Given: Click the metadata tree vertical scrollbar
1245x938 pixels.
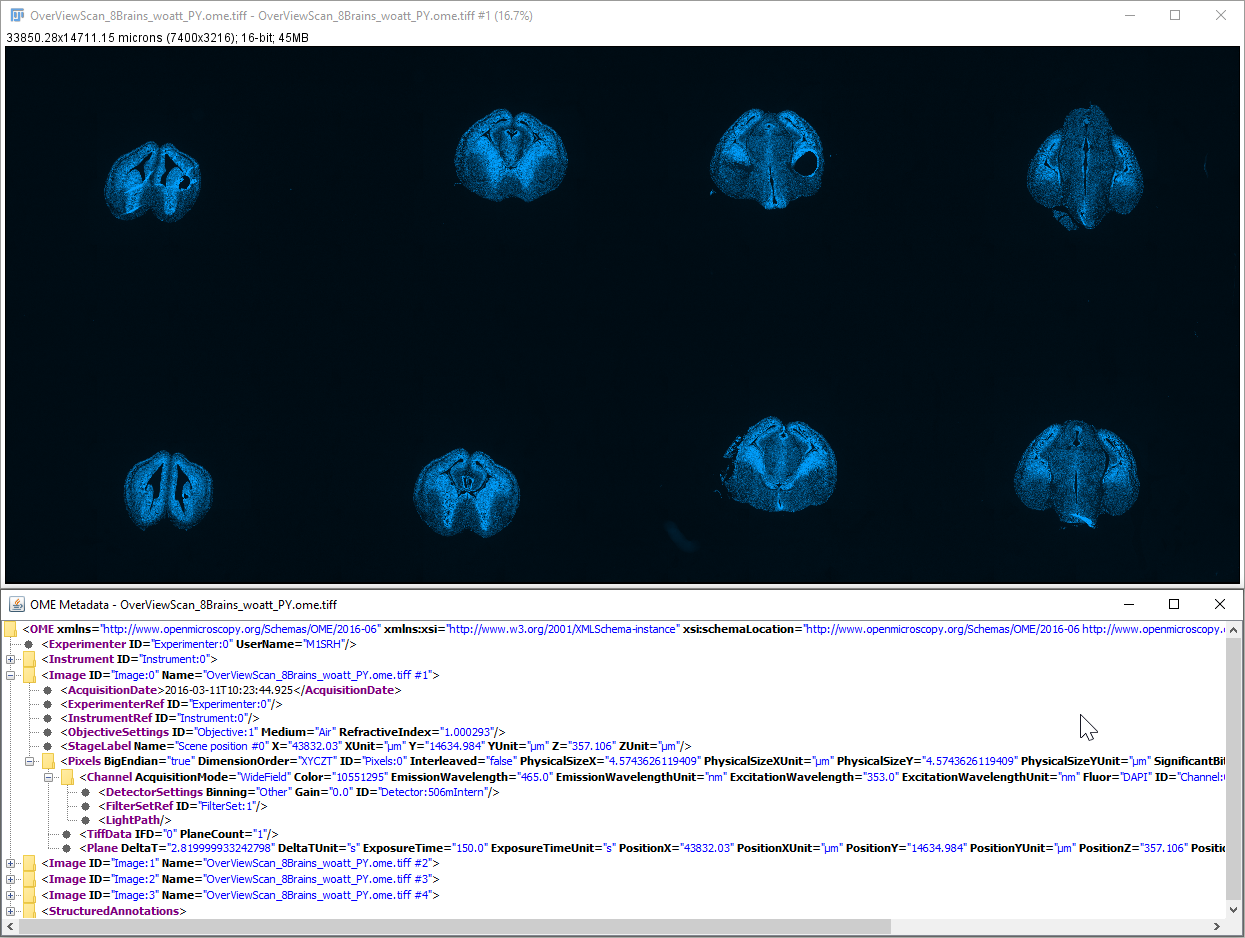Looking at the screenshot, I should click(x=1233, y=768).
